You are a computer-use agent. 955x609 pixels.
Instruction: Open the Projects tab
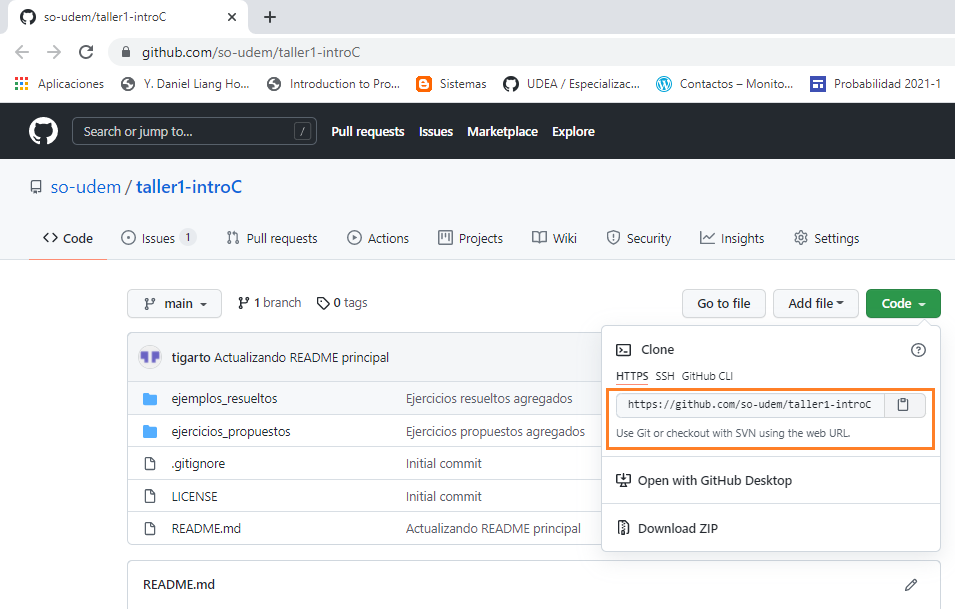[470, 238]
